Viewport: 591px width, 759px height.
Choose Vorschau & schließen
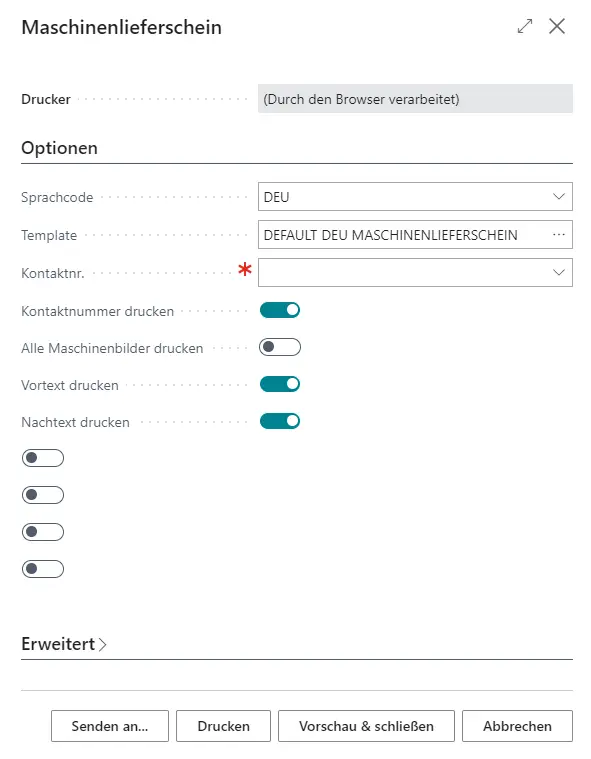pos(366,726)
